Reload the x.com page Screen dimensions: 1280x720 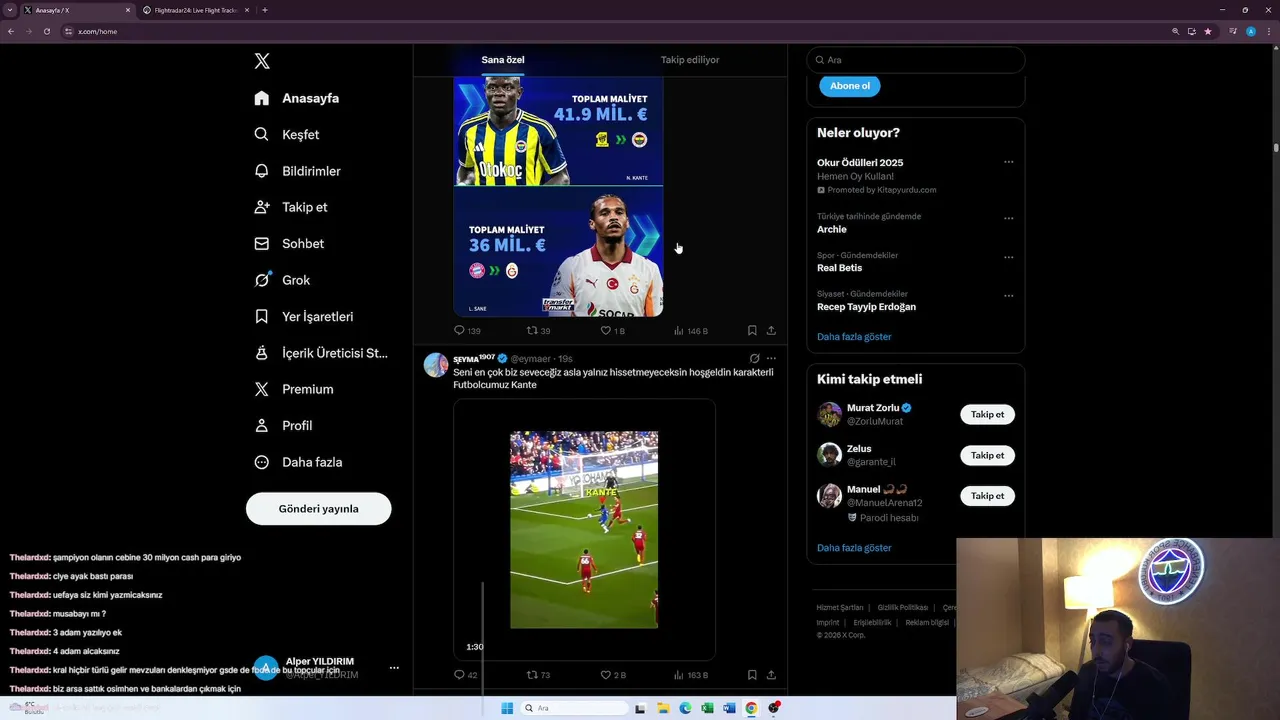pyautogui.click(x=47, y=31)
